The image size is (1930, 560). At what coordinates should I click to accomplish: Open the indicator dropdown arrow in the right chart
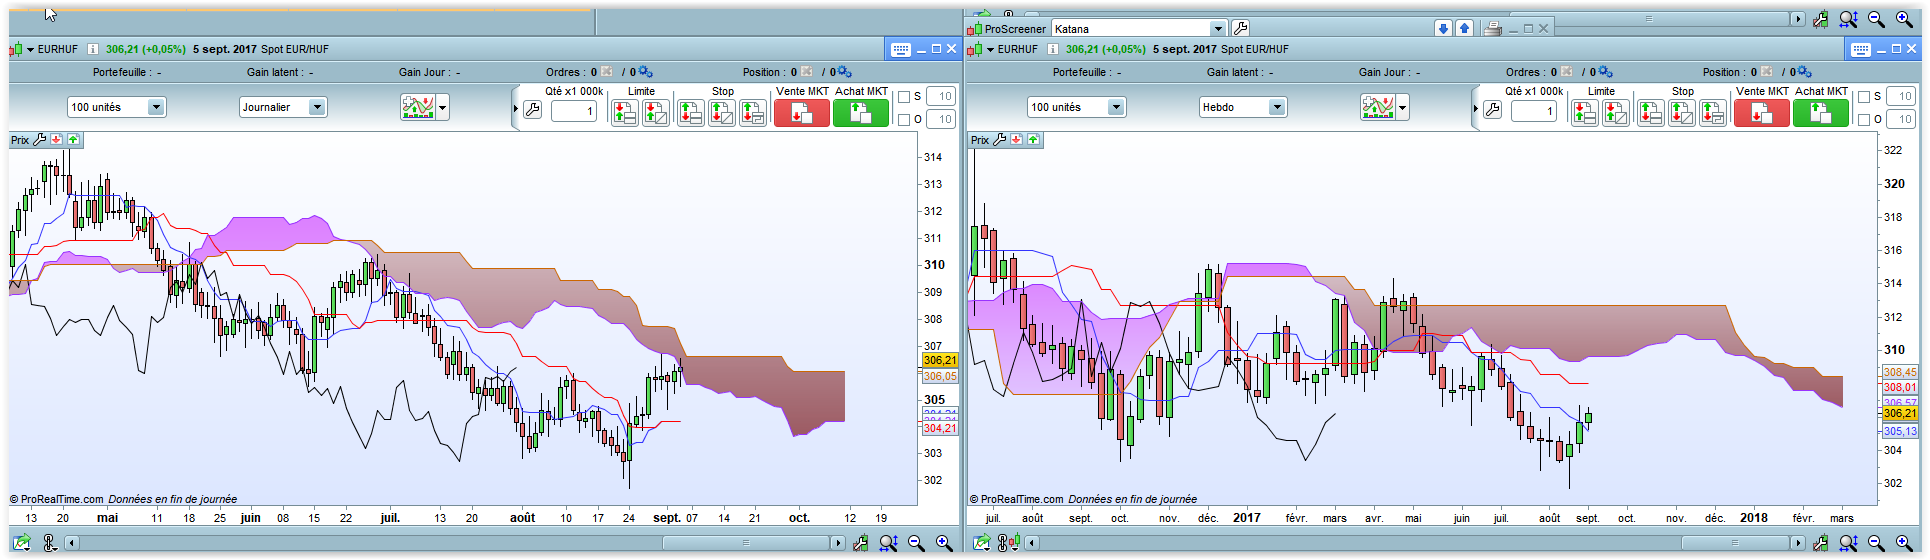tap(1403, 107)
